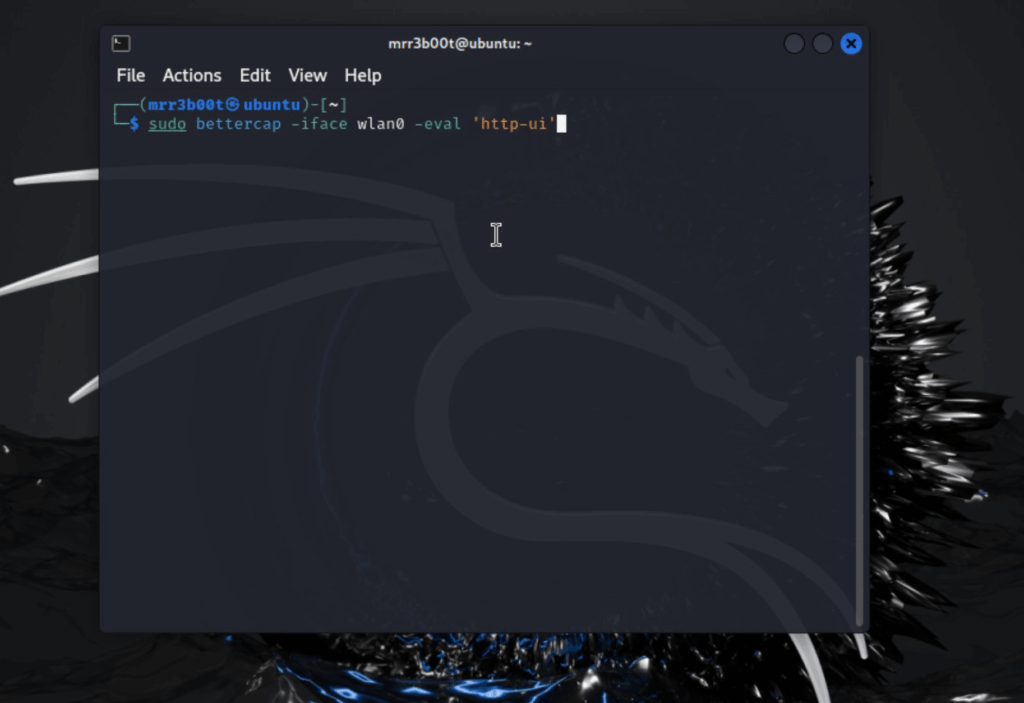
Task: Open the File menu
Action: coord(130,75)
